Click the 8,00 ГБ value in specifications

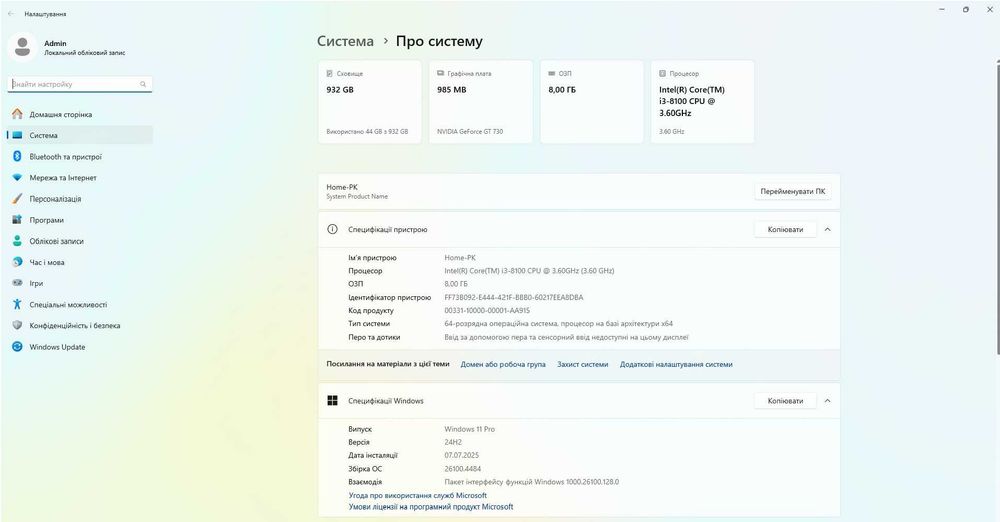pyautogui.click(x=456, y=284)
